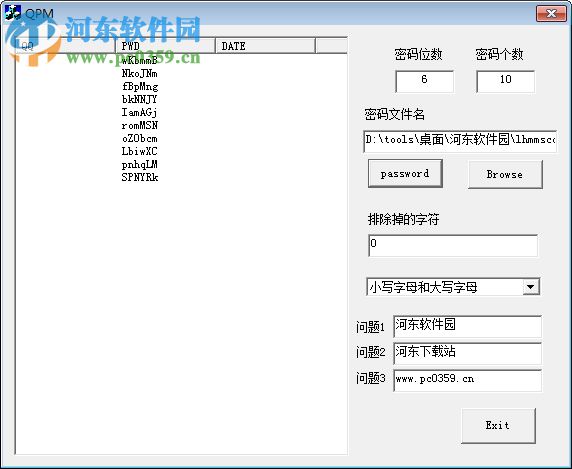Select password row bkNNJY

click(139, 99)
